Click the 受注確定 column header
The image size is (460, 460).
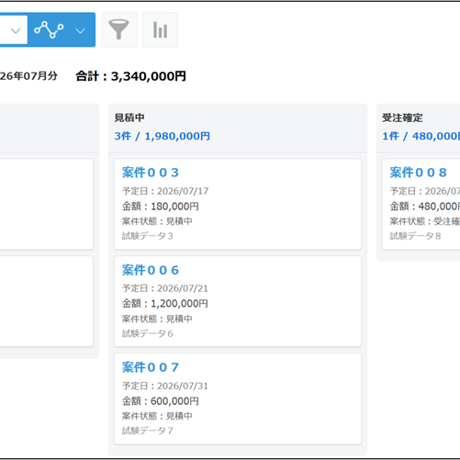pos(402,117)
